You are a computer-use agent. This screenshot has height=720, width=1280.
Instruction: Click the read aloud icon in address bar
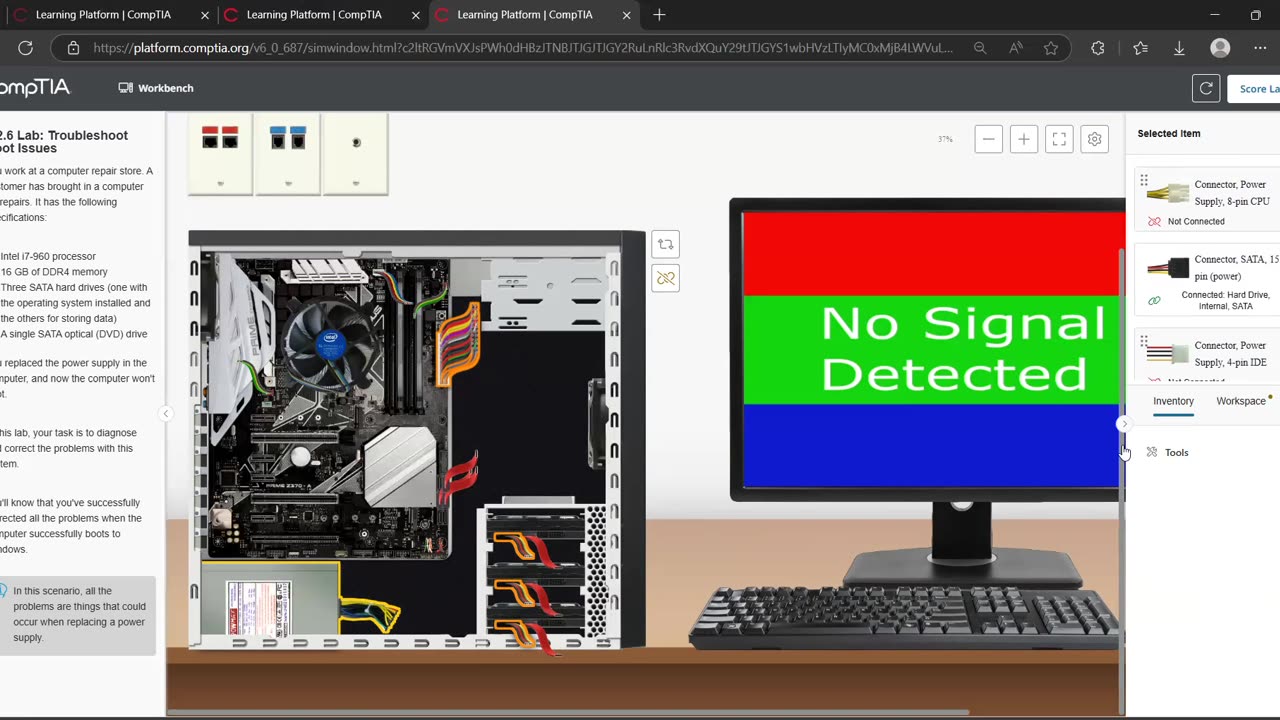tap(1015, 48)
